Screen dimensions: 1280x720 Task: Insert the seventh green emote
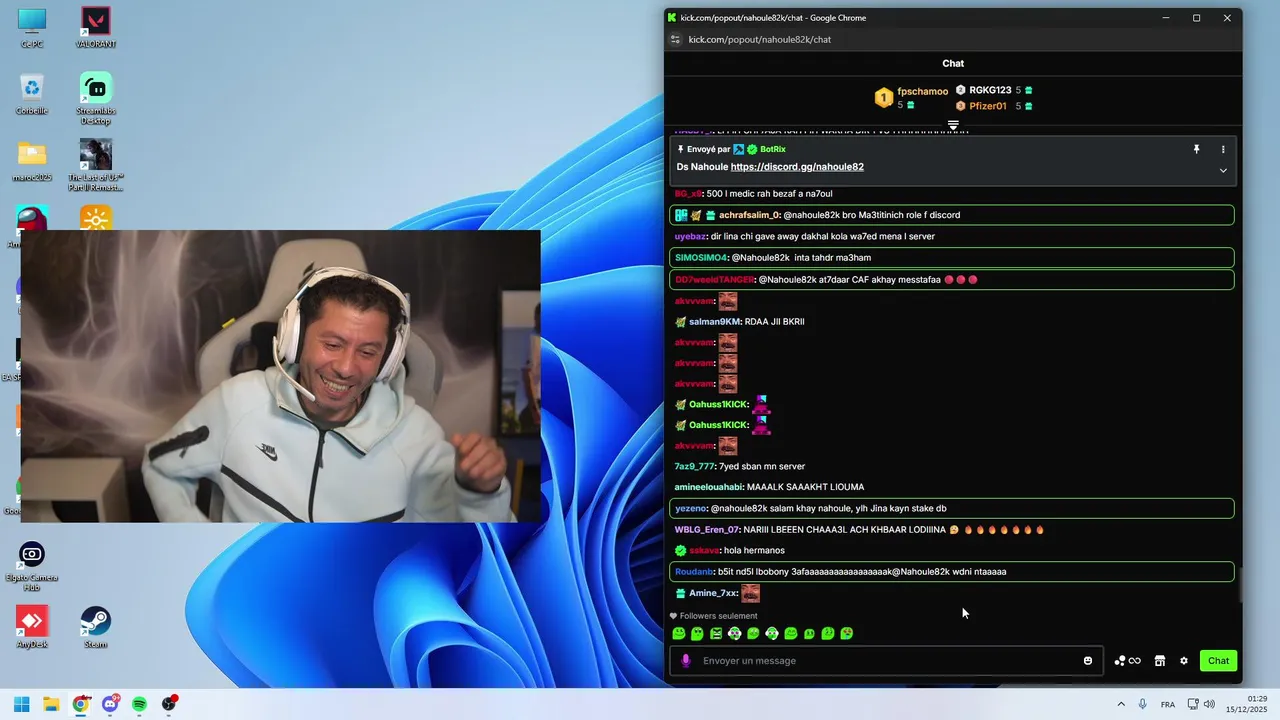pos(791,633)
